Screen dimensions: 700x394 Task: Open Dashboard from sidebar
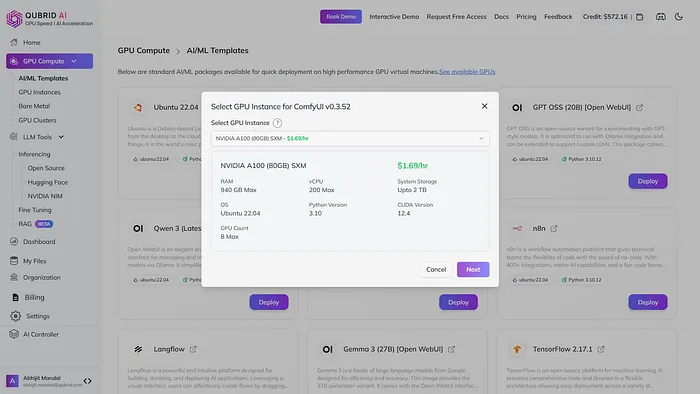pyautogui.click(x=39, y=241)
